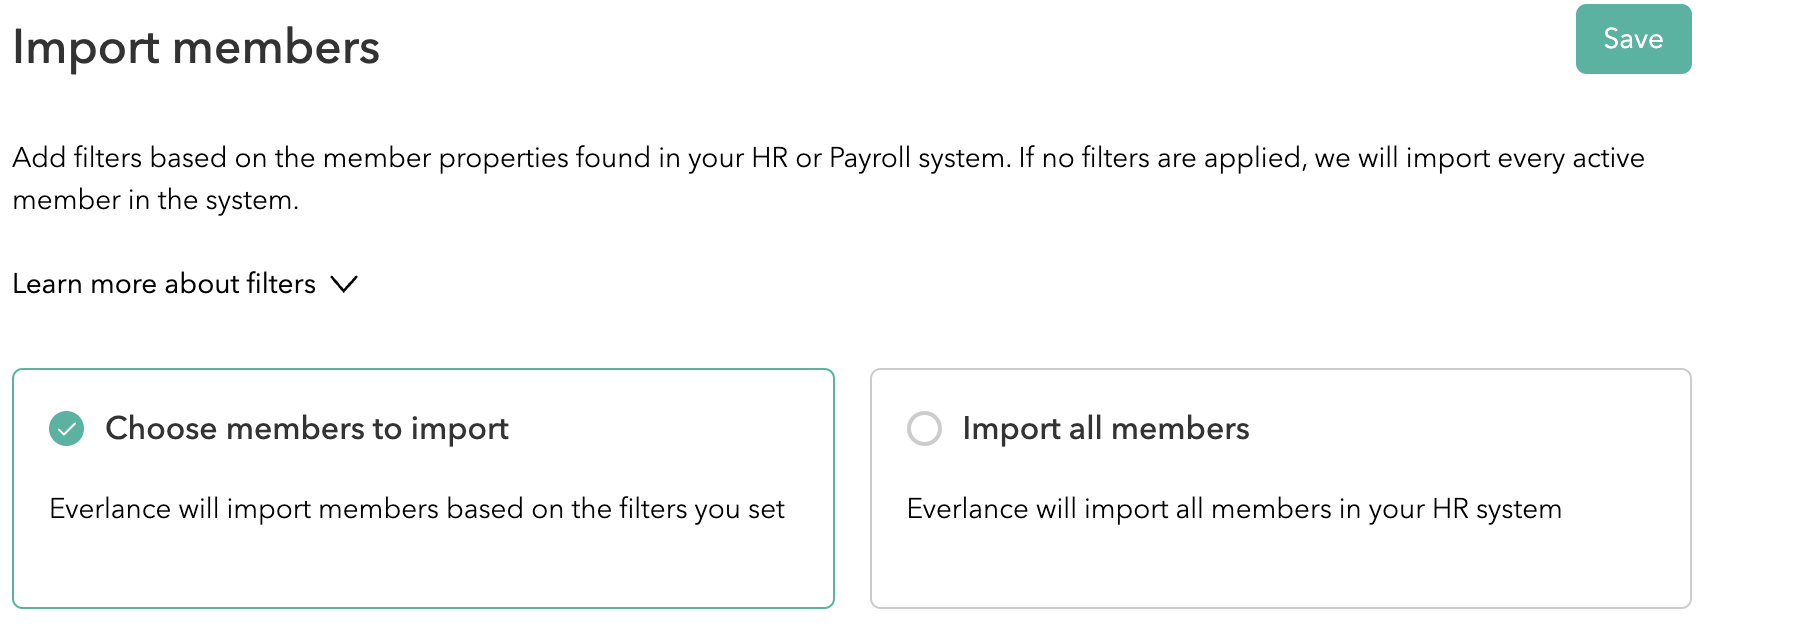Click text about importing all HR system members
This screenshot has height=630, width=1808.
coord(1233,509)
